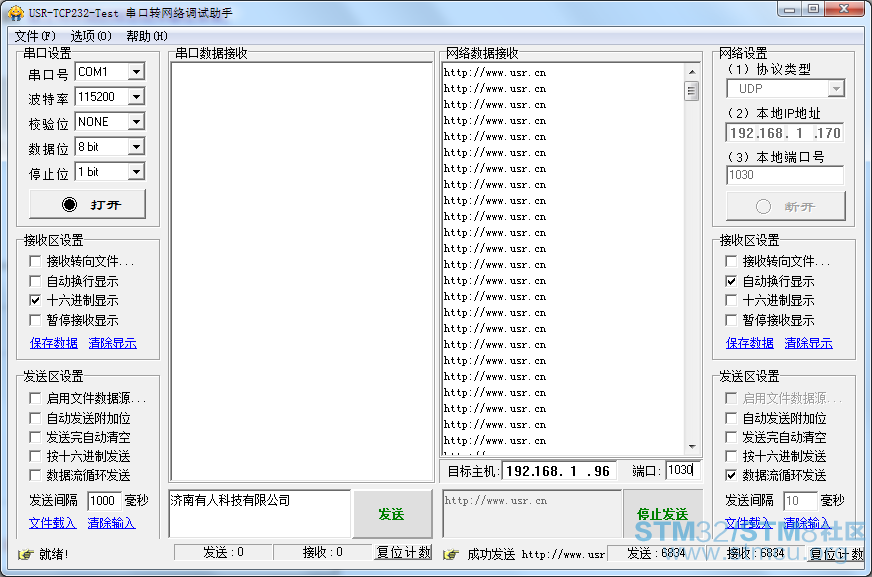Click the serial data receive area

coord(302,271)
